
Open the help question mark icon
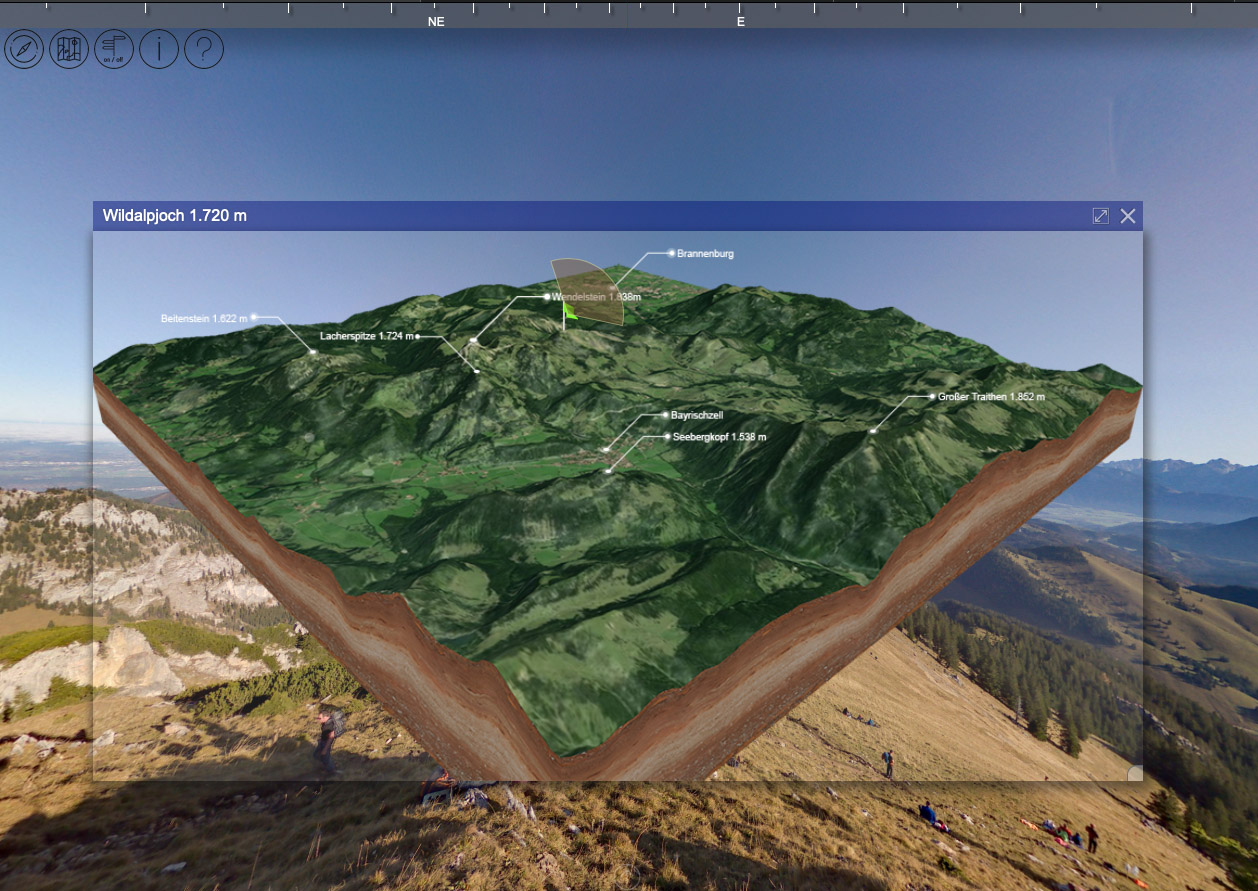(203, 49)
